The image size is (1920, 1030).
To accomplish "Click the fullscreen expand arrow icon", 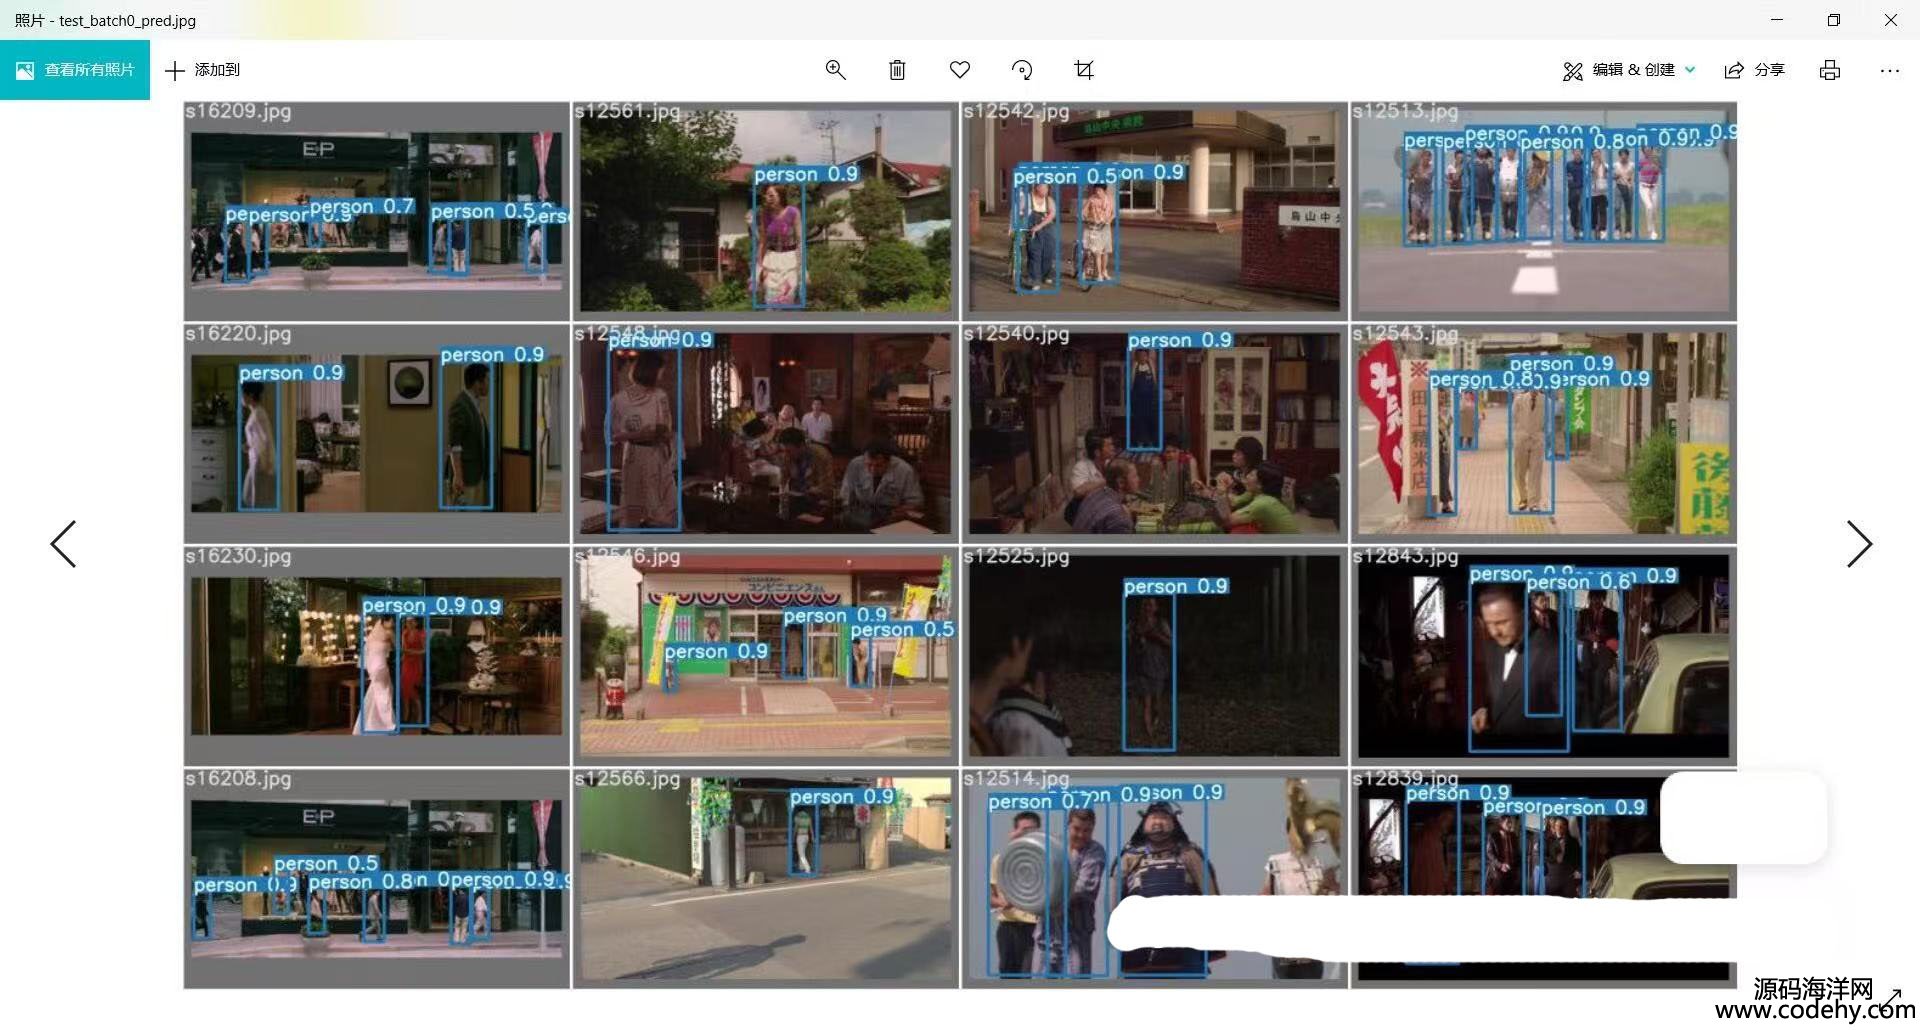I will pyautogui.click(x=1891, y=998).
